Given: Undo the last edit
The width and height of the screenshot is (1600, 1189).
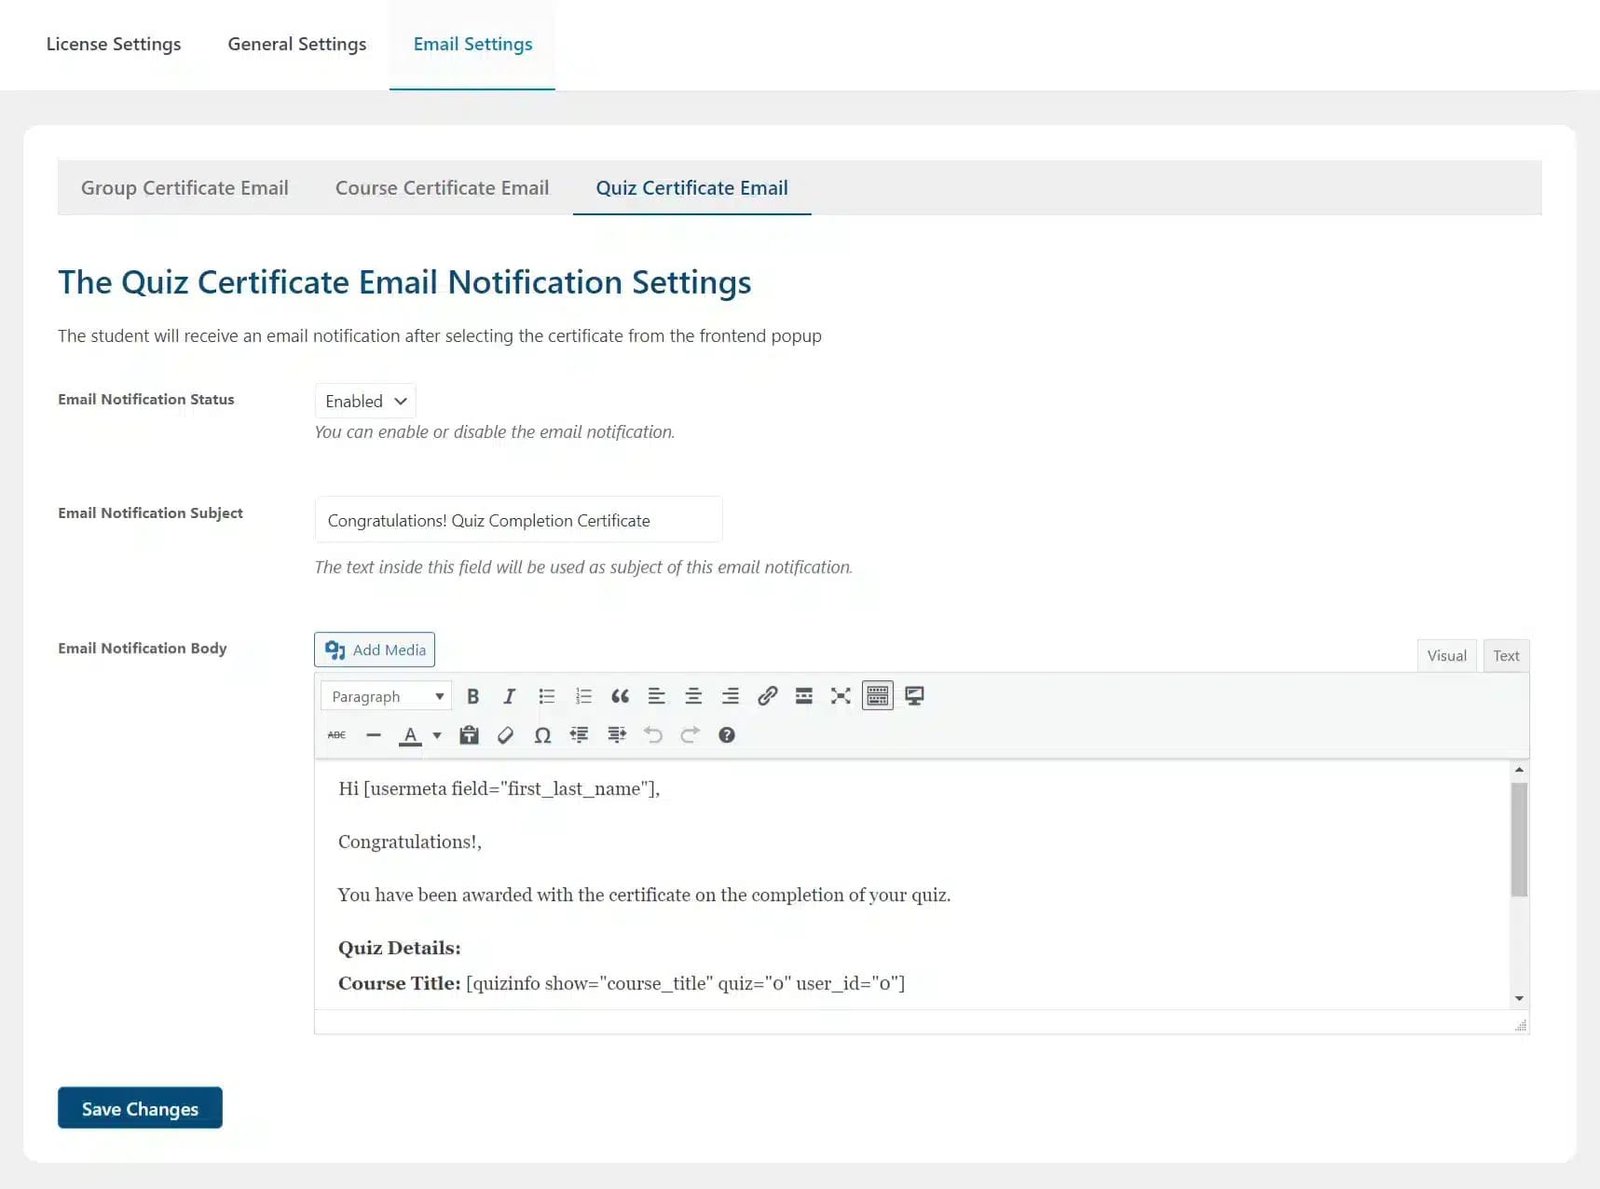Looking at the screenshot, I should click(653, 735).
